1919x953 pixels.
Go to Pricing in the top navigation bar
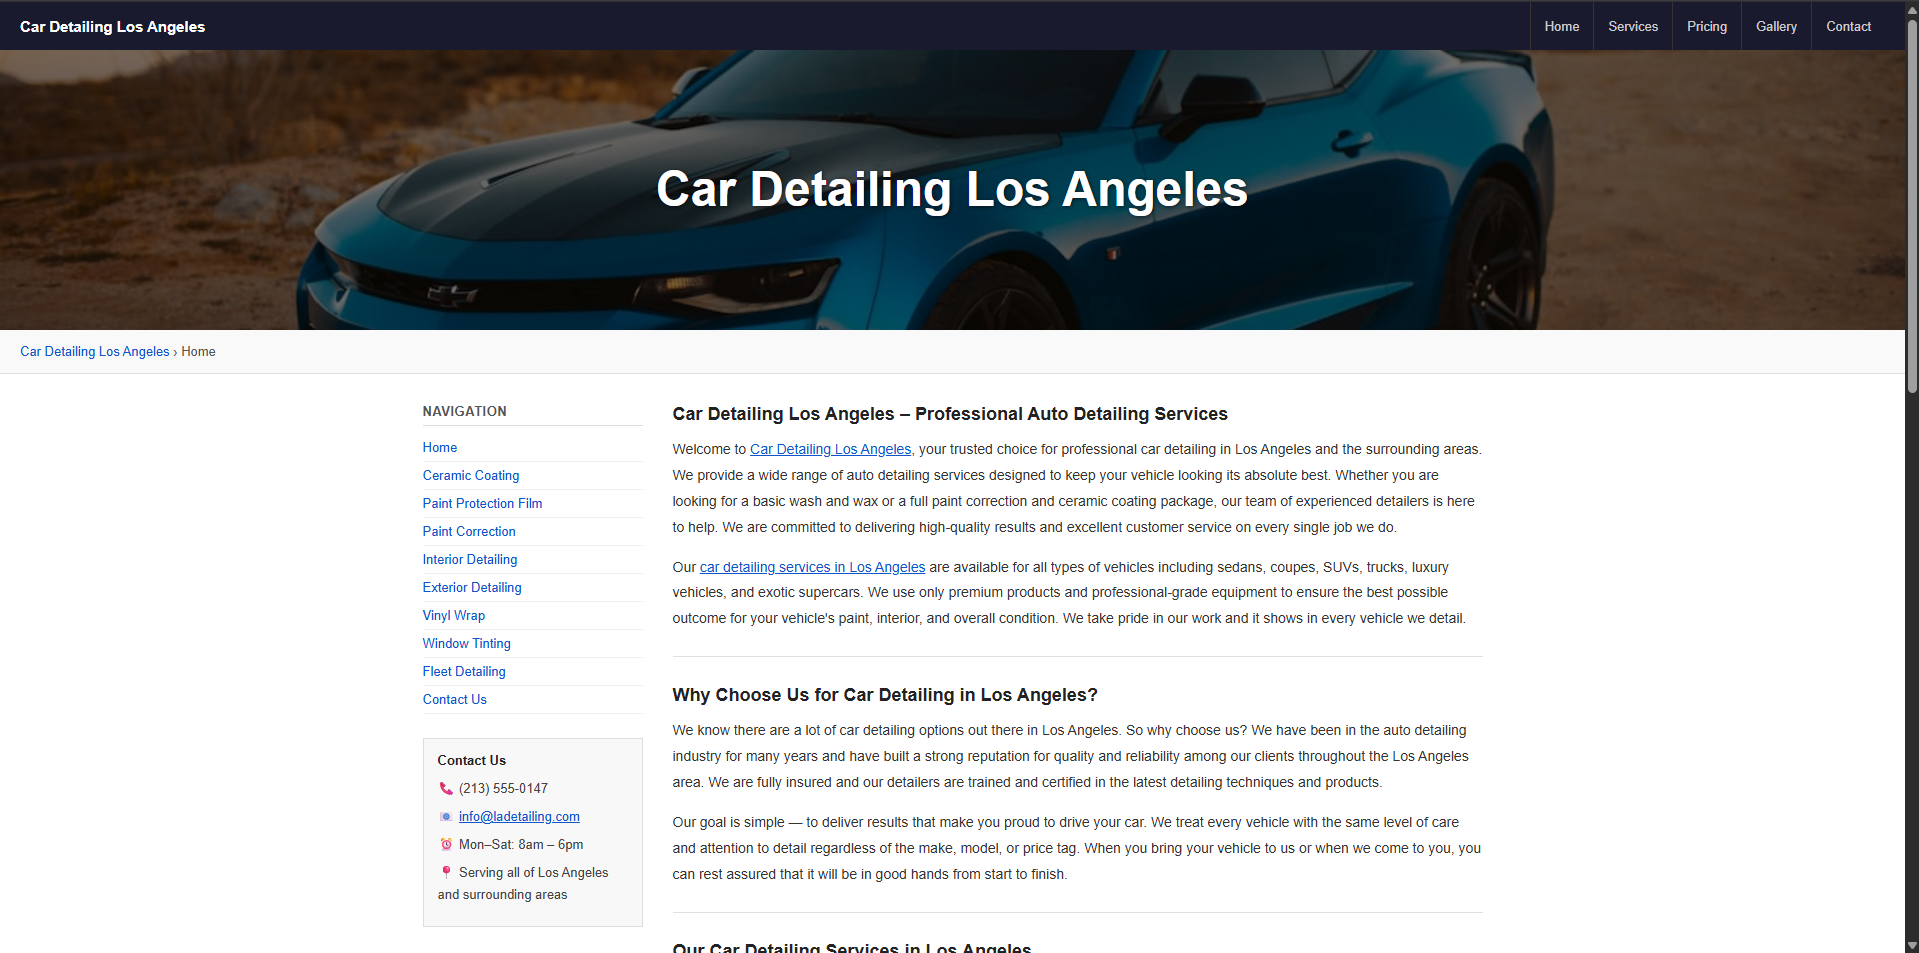click(1706, 27)
